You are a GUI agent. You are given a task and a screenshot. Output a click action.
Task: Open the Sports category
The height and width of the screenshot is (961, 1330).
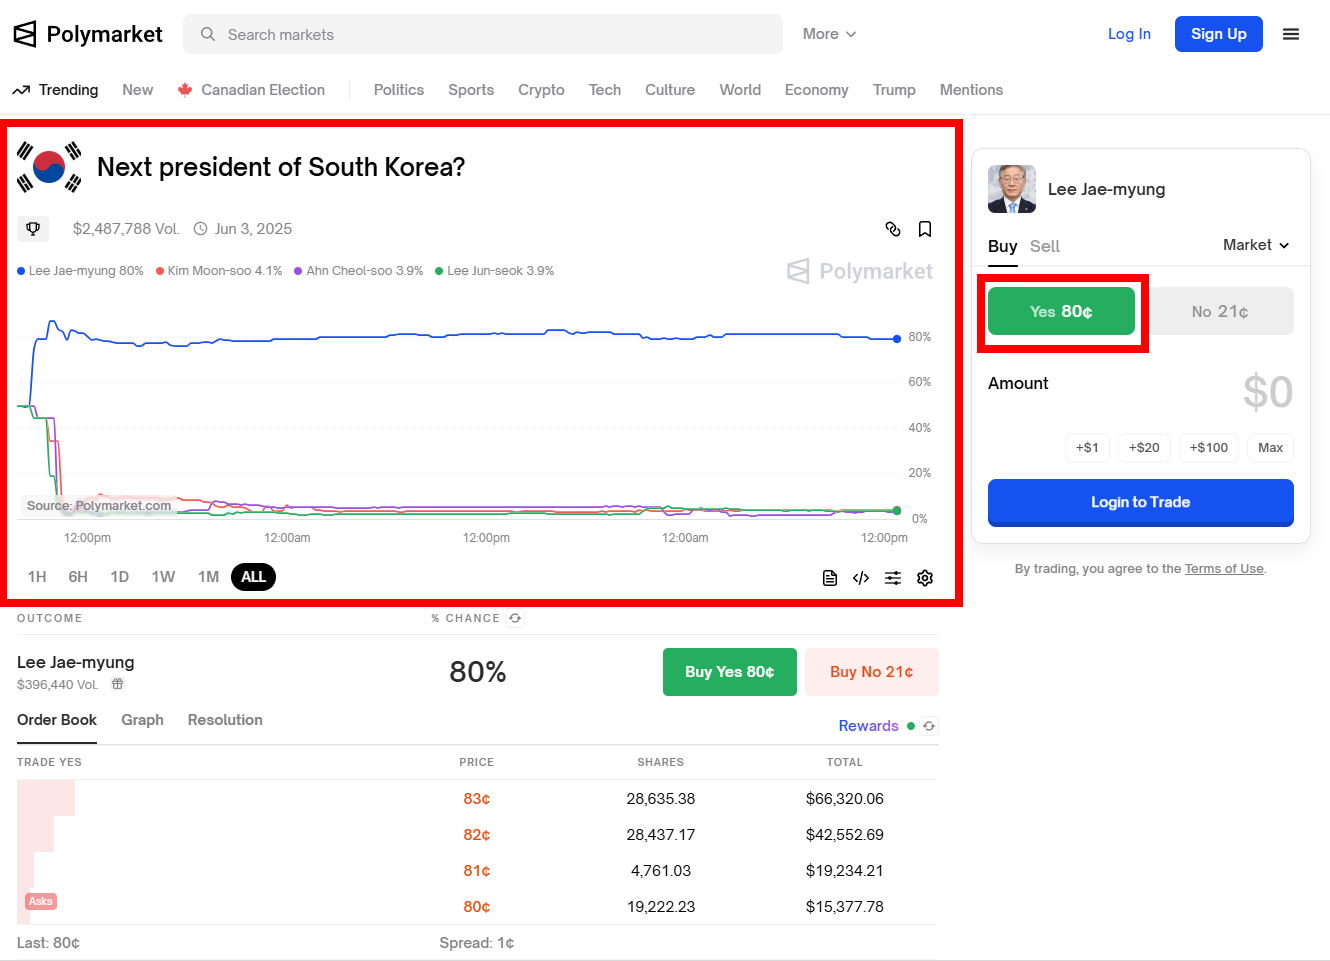click(x=471, y=90)
